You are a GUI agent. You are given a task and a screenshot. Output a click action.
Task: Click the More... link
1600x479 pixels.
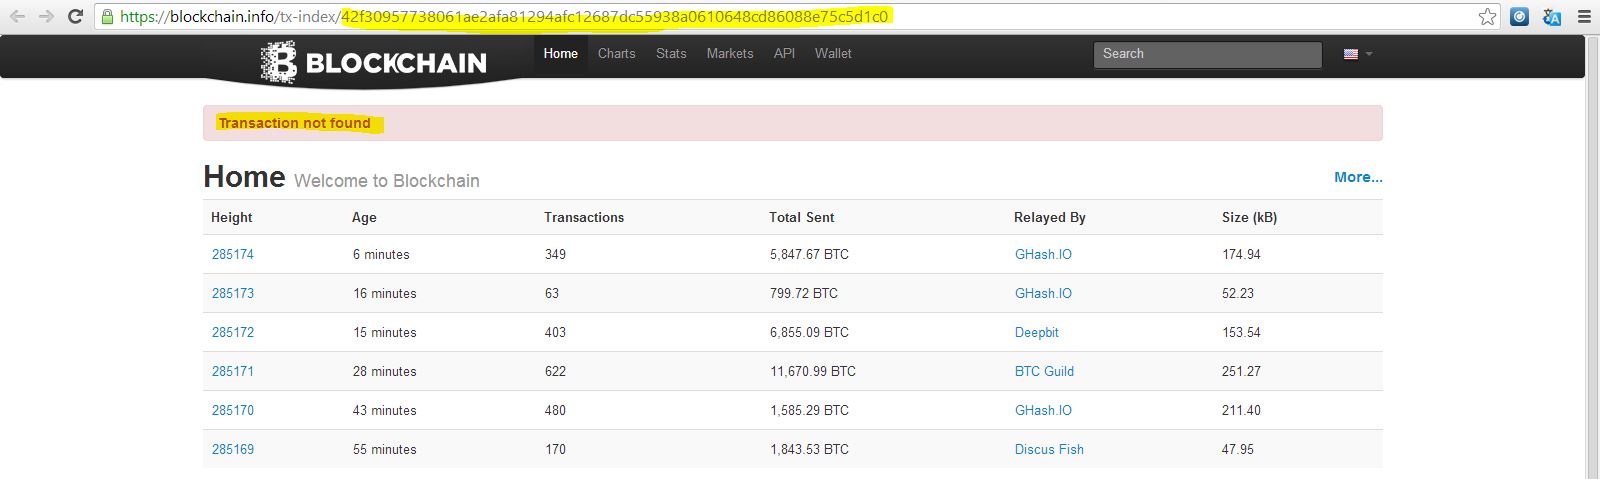[1358, 177]
